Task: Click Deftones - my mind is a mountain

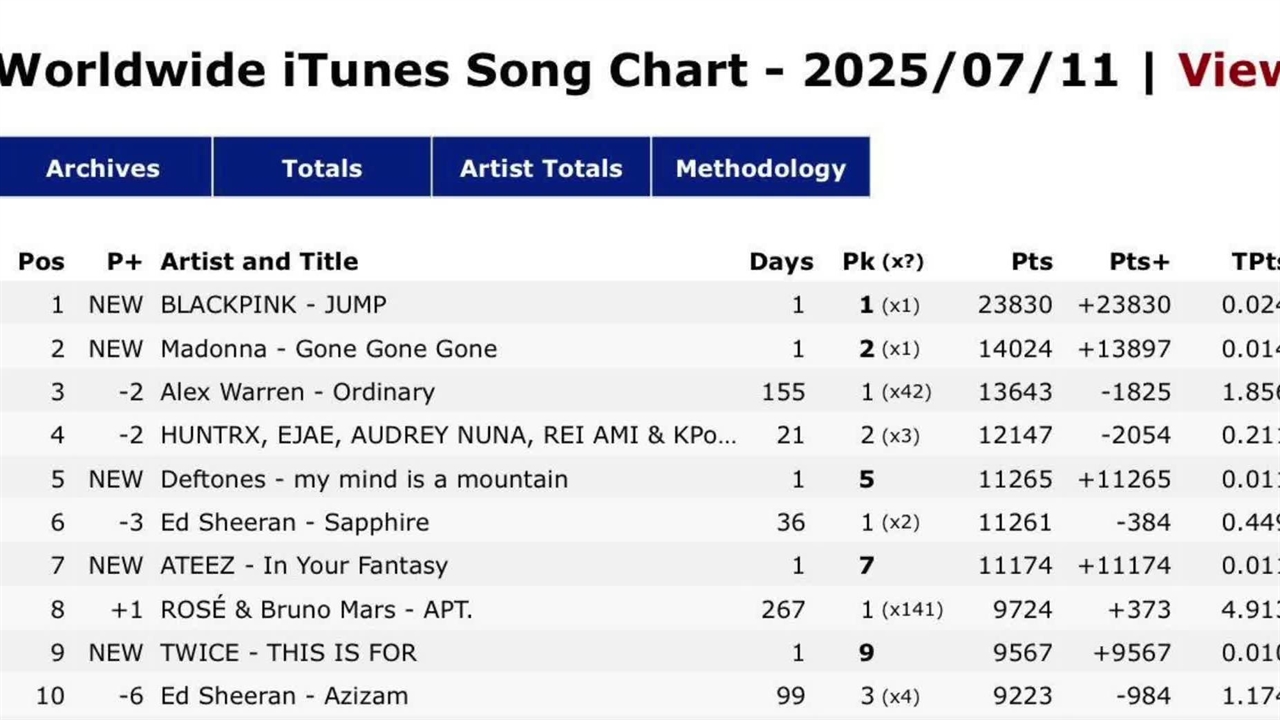Action: (364, 479)
